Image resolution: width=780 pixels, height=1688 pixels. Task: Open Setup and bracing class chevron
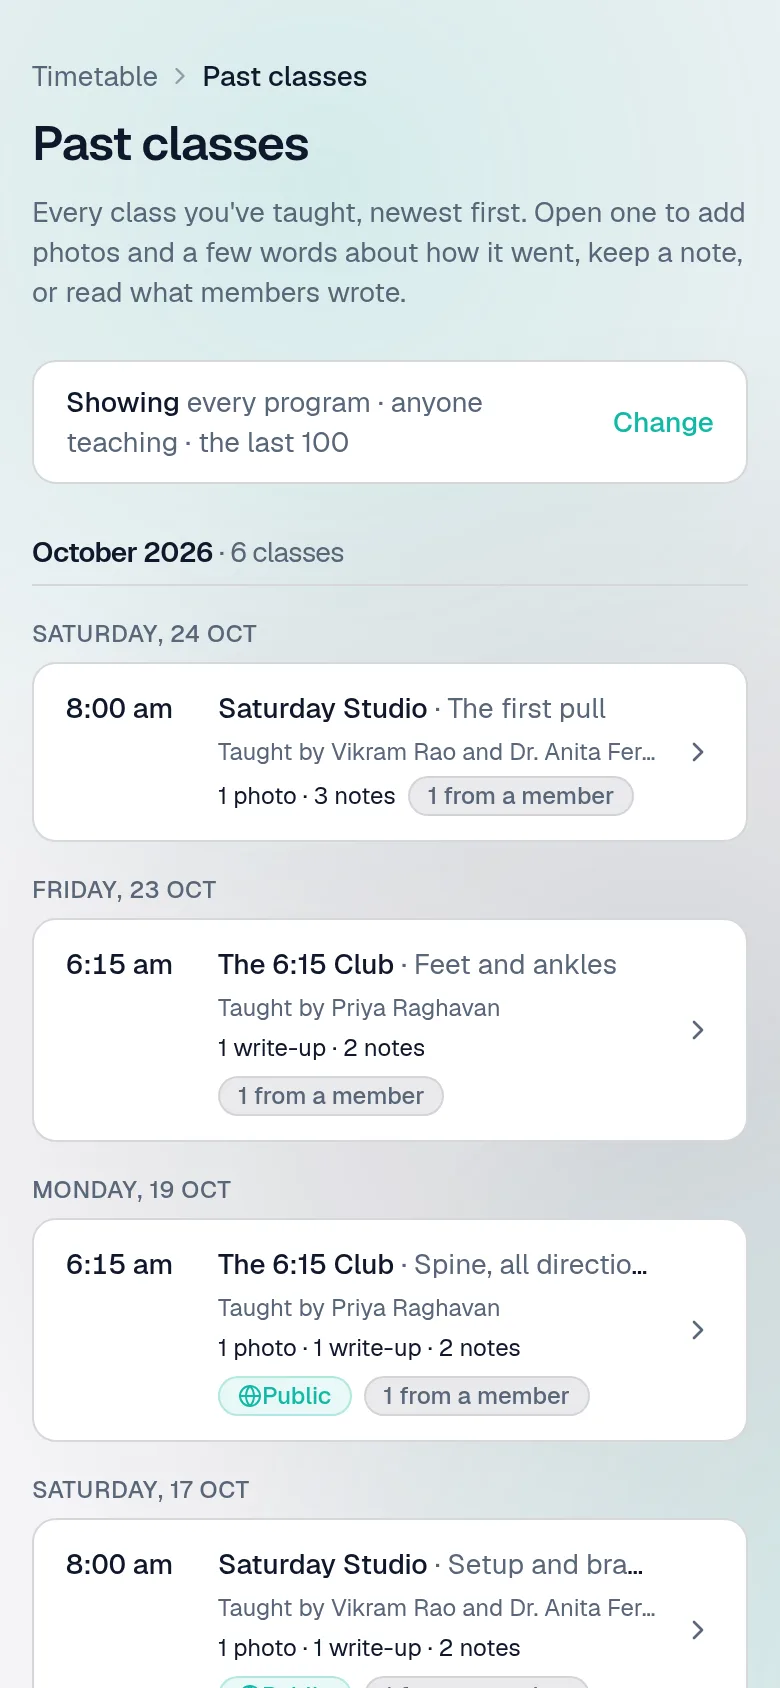click(698, 1630)
